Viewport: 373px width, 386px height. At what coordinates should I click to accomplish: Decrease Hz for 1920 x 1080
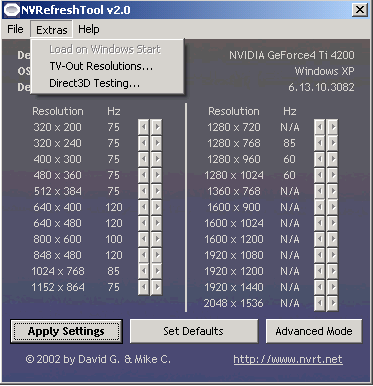[320, 255]
